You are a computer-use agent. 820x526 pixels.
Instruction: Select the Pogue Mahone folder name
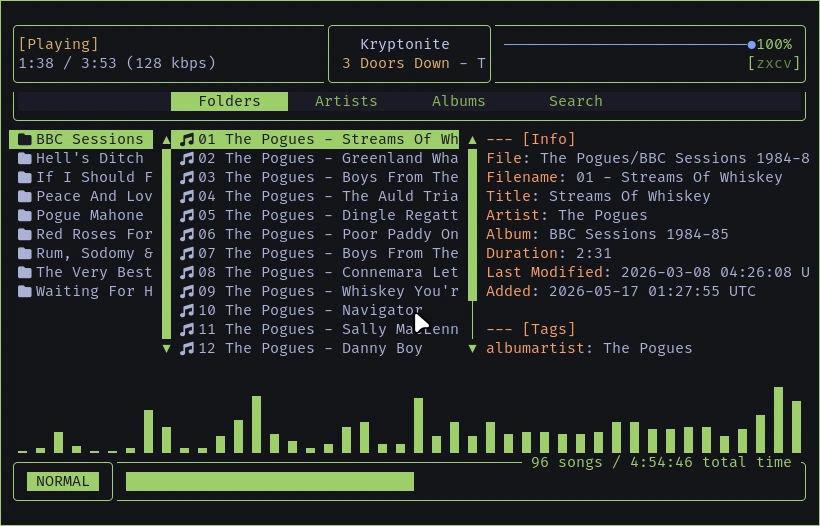(x=89, y=215)
